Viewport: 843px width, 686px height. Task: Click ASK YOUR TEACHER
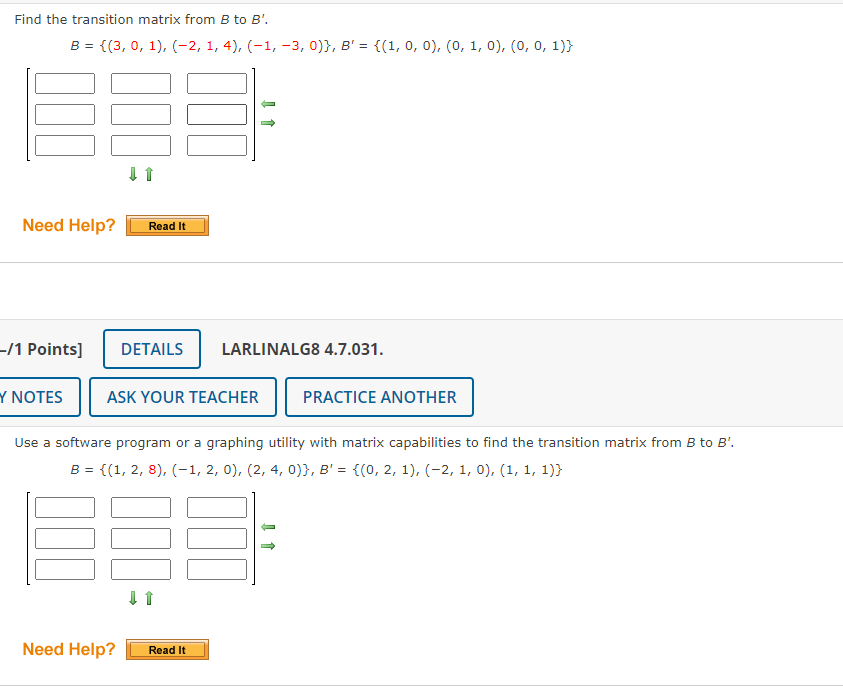coord(182,397)
